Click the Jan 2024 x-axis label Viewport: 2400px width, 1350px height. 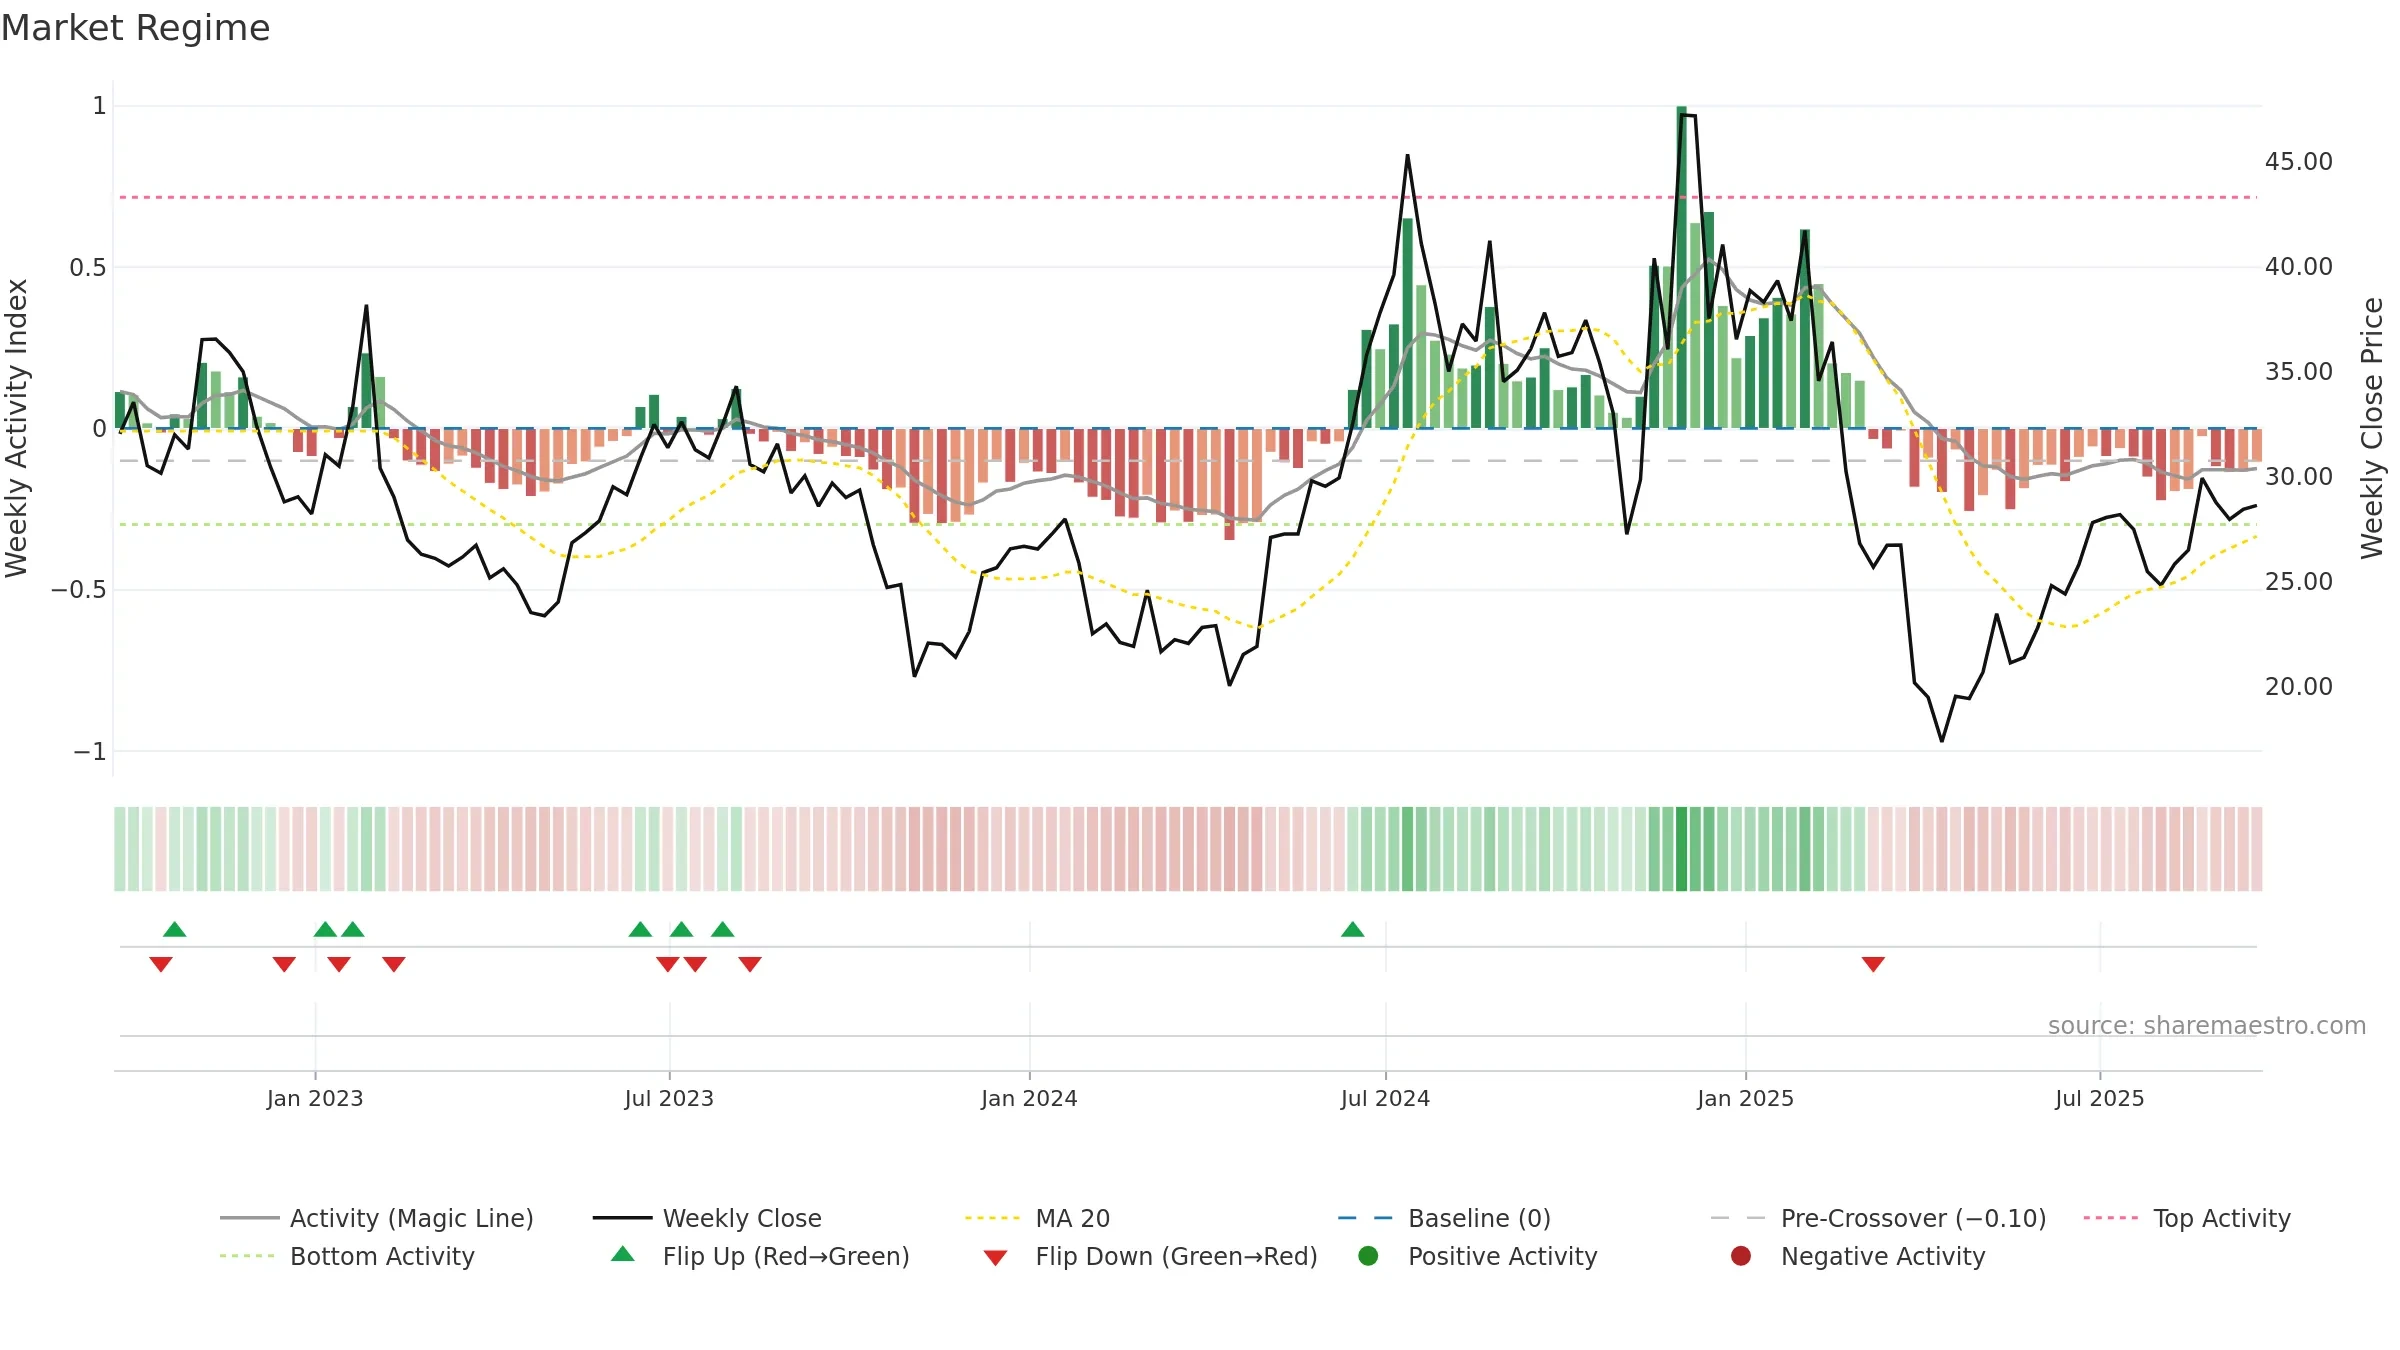tap(1029, 1098)
